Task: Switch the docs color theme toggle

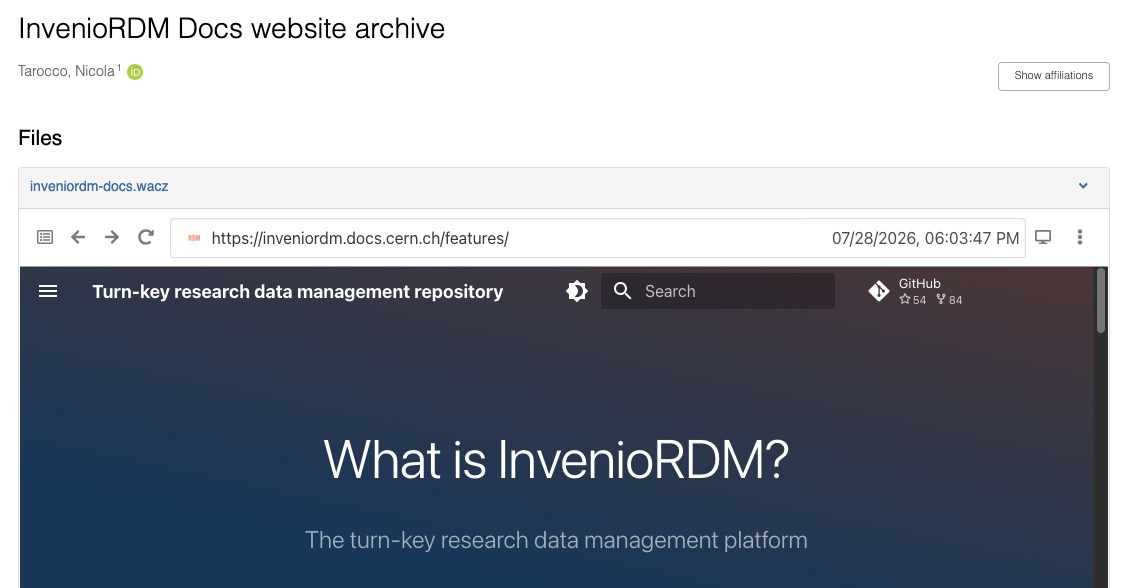Action: (x=576, y=291)
